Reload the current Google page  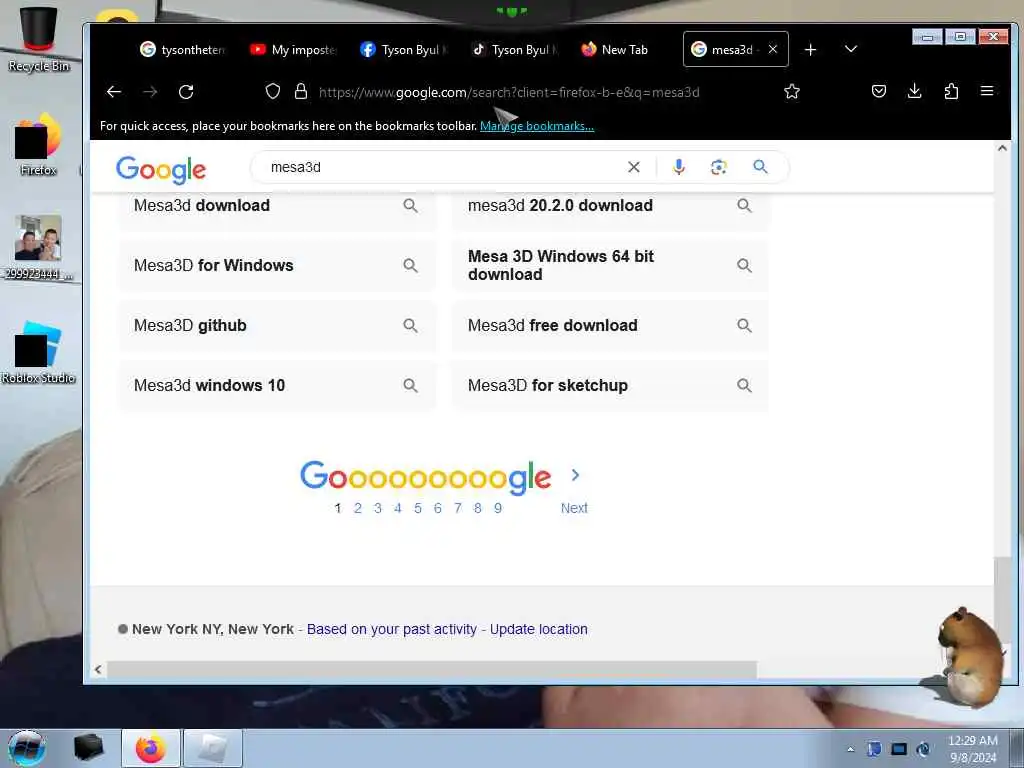[186, 91]
